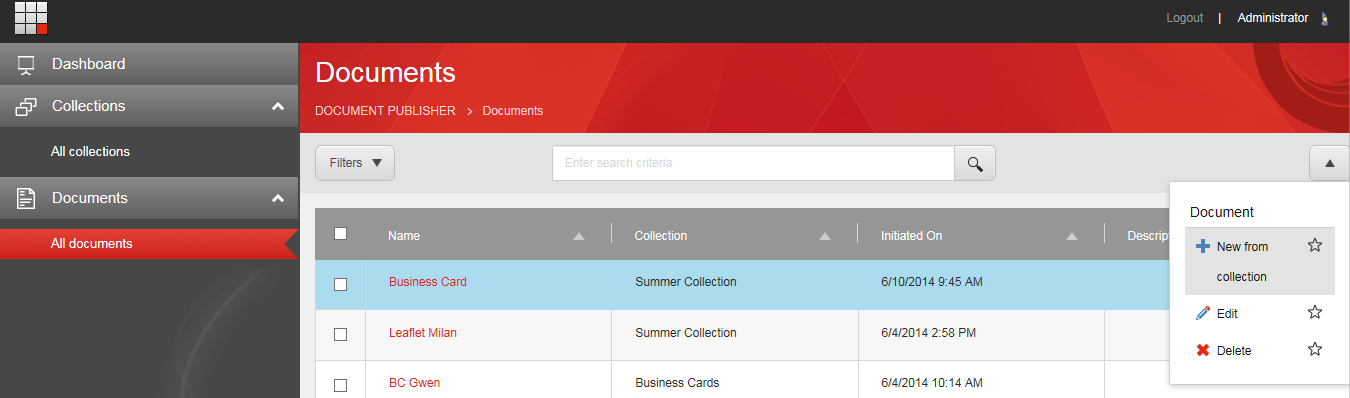Check the Leaflet Milan row checkbox
This screenshot has height=398, width=1350.
click(x=340, y=334)
